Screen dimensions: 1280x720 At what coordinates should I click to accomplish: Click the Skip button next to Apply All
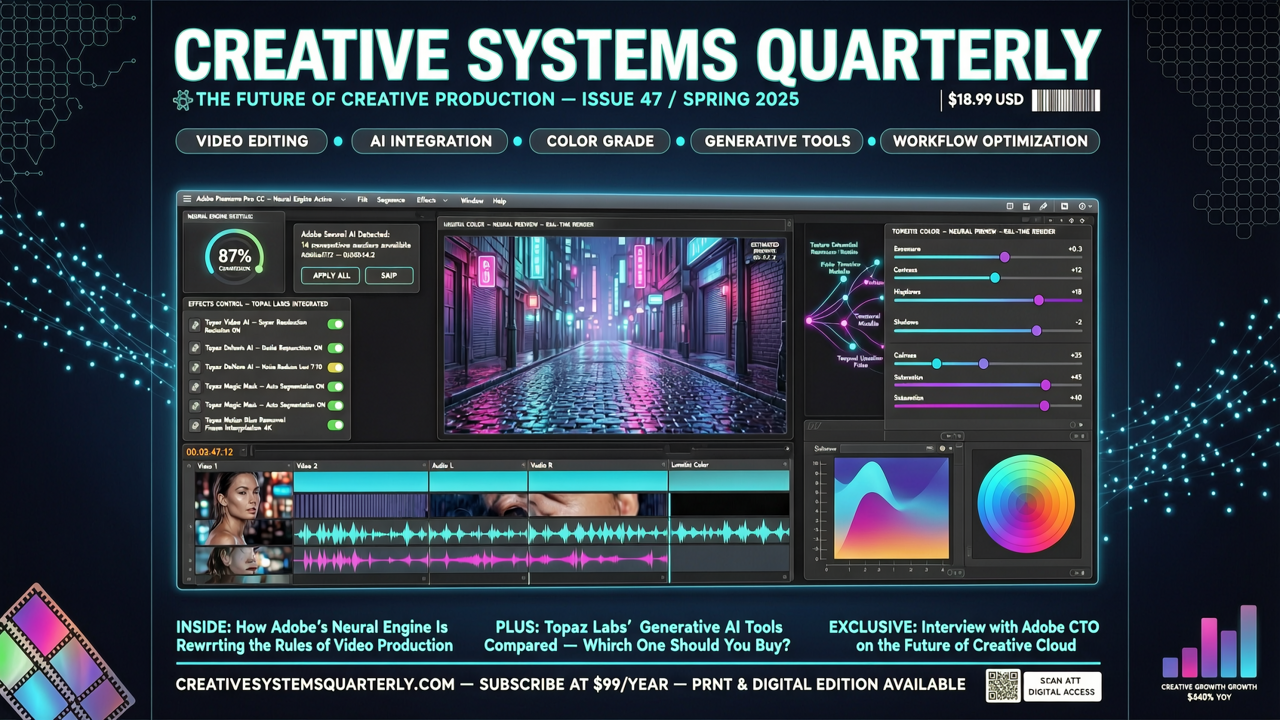click(x=389, y=275)
